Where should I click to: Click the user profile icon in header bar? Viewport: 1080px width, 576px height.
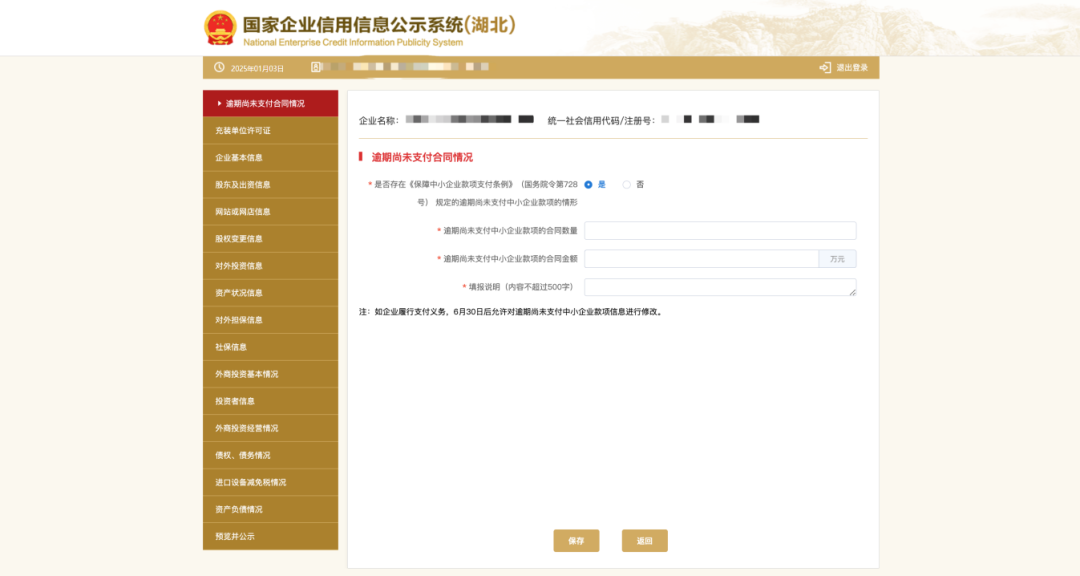(316, 67)
